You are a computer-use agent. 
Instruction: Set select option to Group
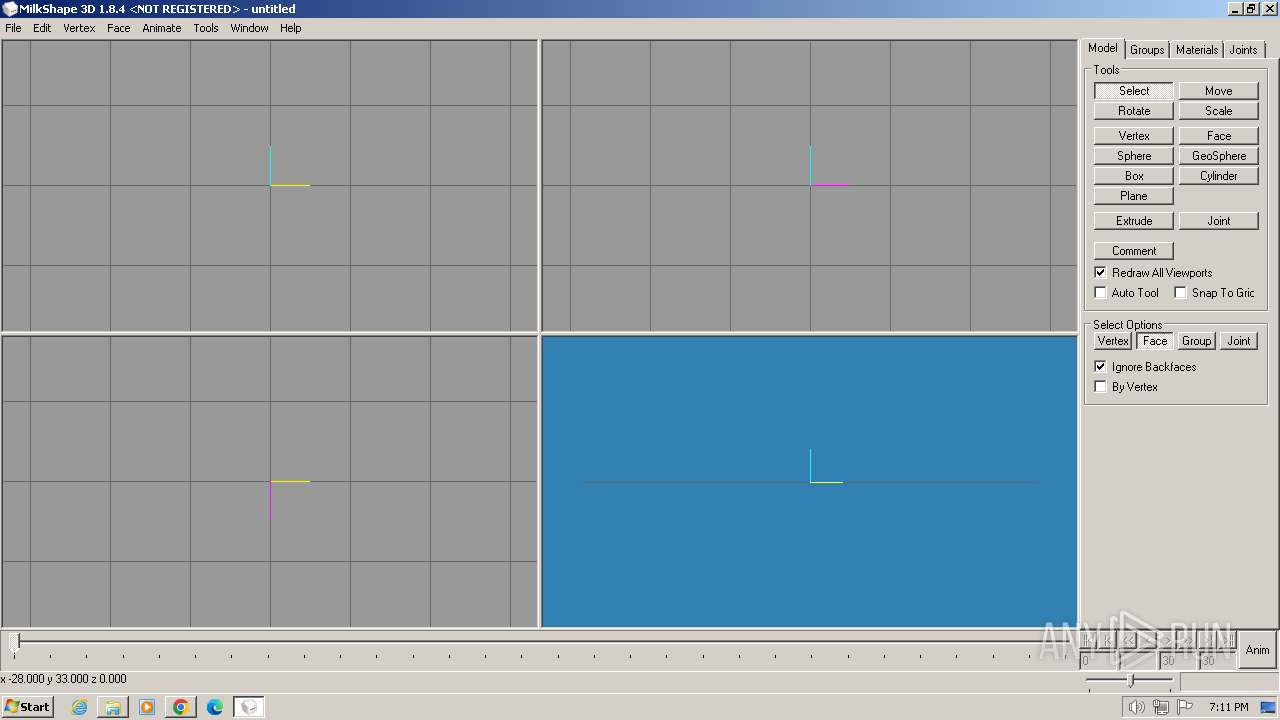[x=1196, y=341]
